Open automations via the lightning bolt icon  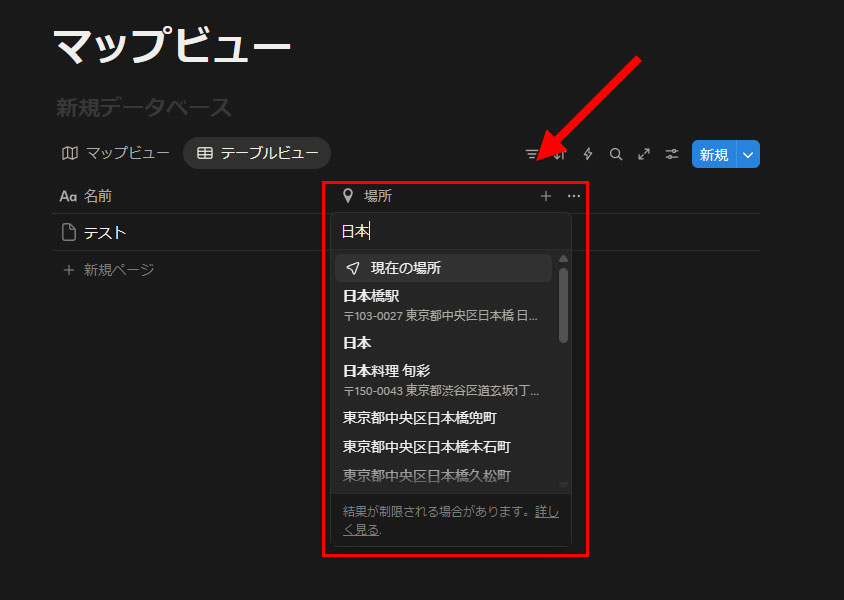pyautogui.click(x=588, y=154)
